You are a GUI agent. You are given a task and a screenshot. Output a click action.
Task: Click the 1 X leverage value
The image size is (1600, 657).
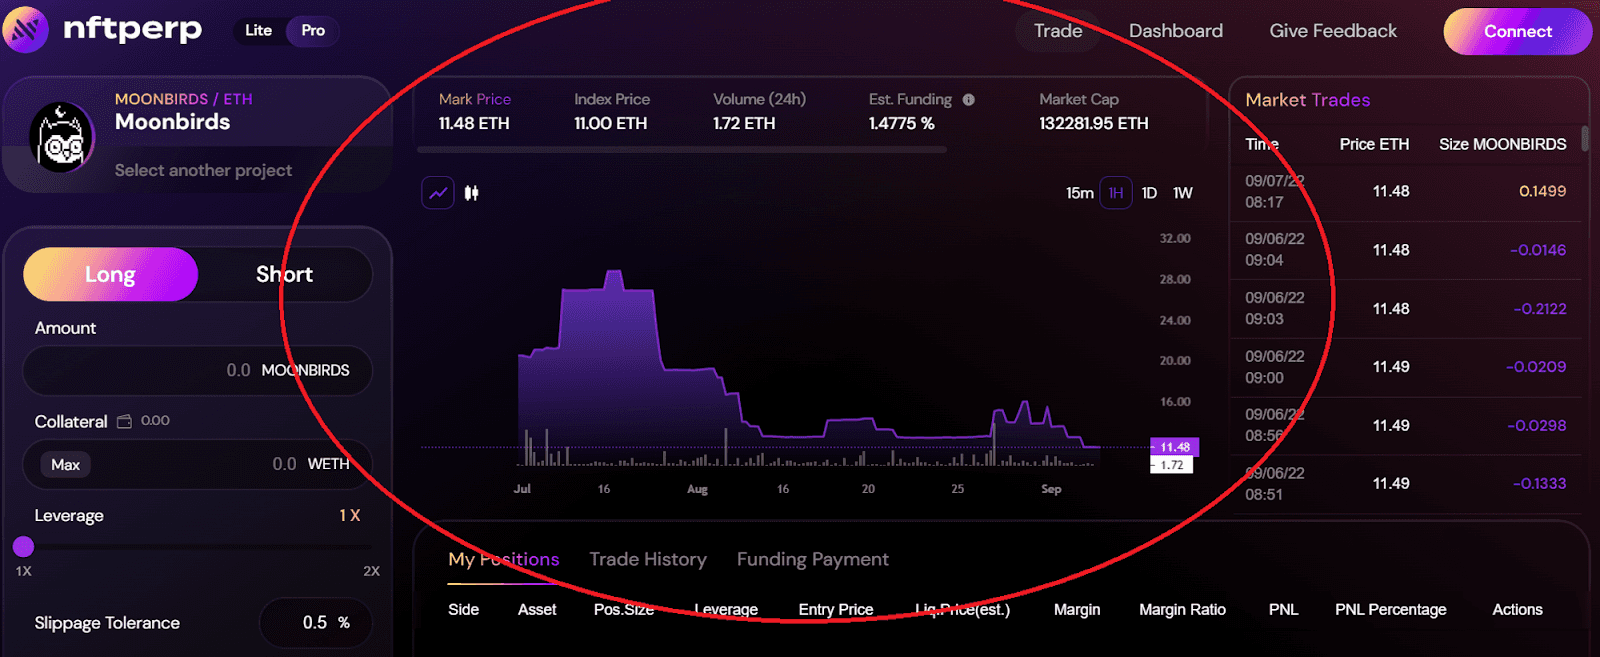(349, 515)
